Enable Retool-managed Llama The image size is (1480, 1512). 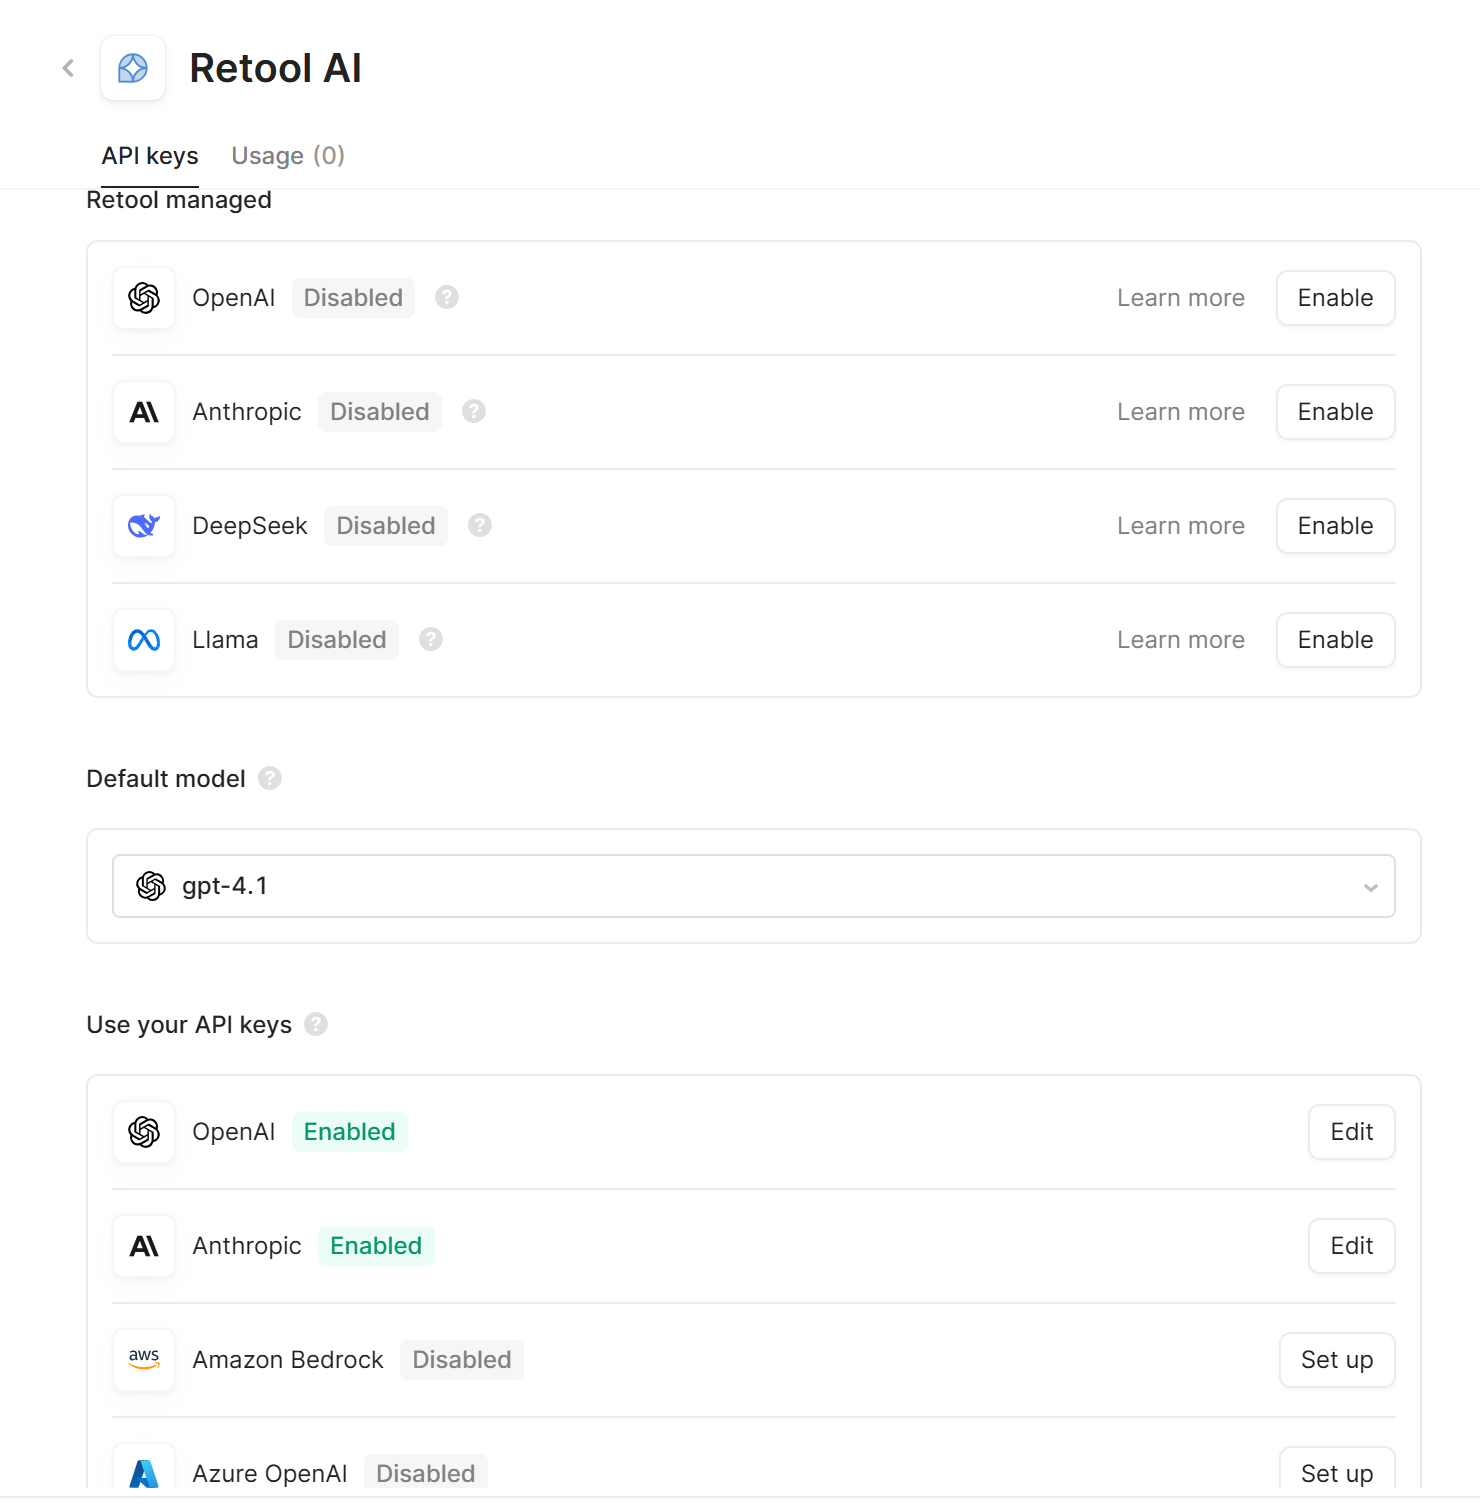[x=1335, y=640]
